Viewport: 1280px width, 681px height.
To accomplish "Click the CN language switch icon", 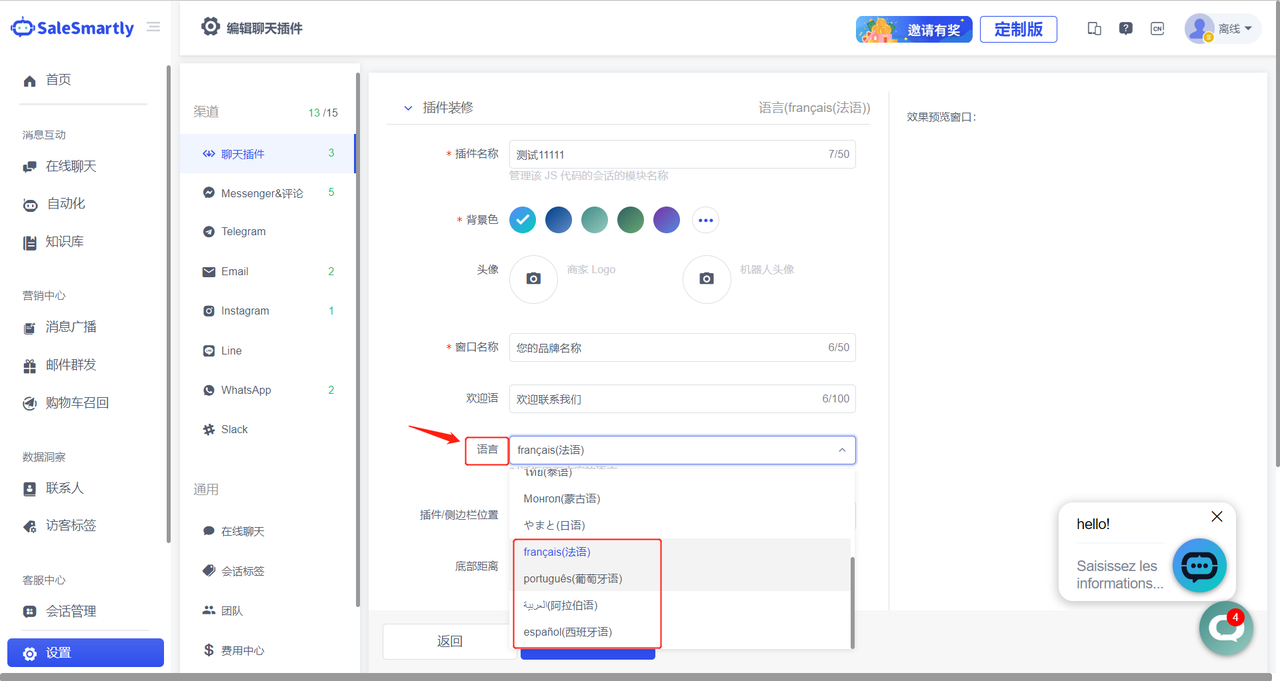I will point(1157,29).
